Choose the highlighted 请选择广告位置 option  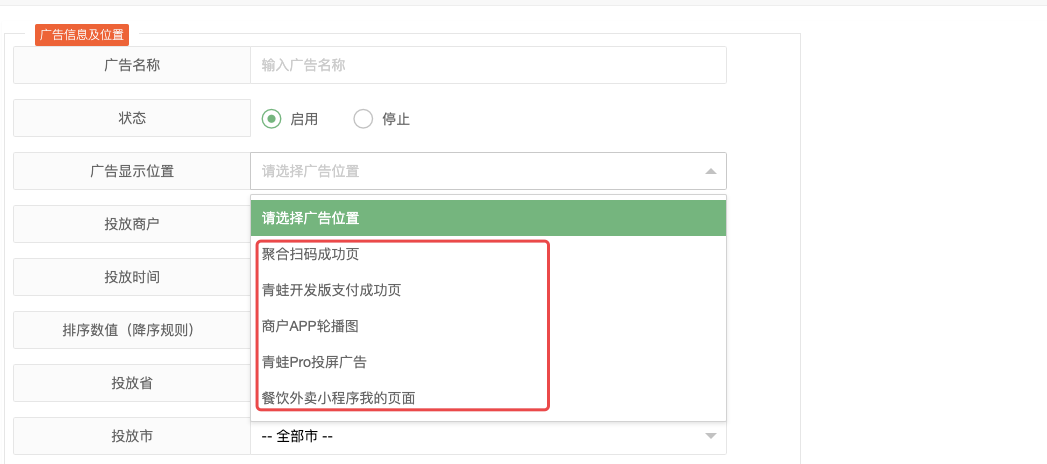488,218
